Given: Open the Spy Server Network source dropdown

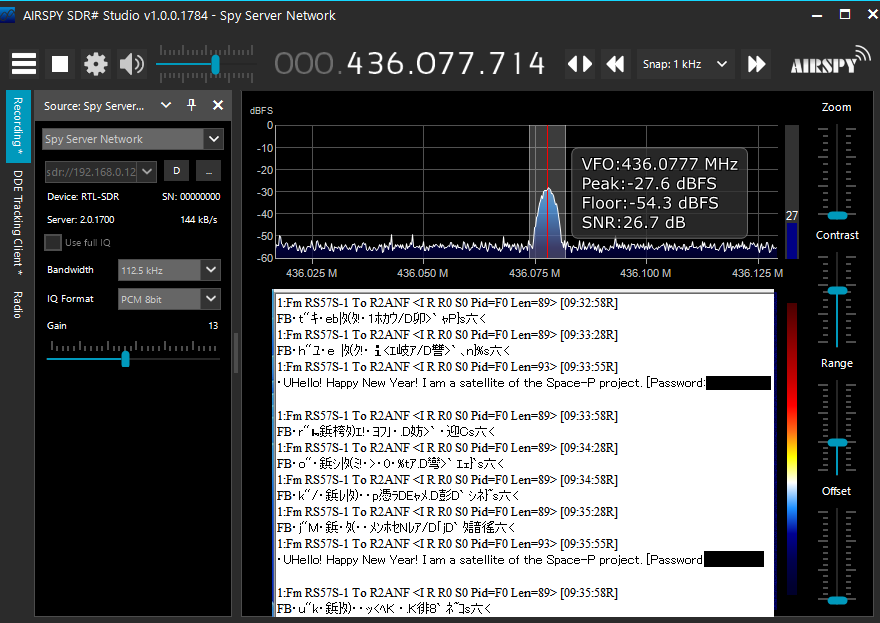Looking at the screenshot, I should click(132, 139).
